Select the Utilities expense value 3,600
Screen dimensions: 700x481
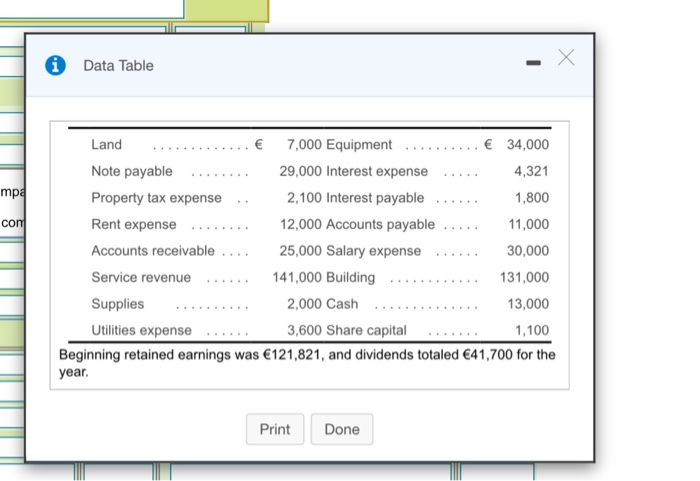coord(304,330)
